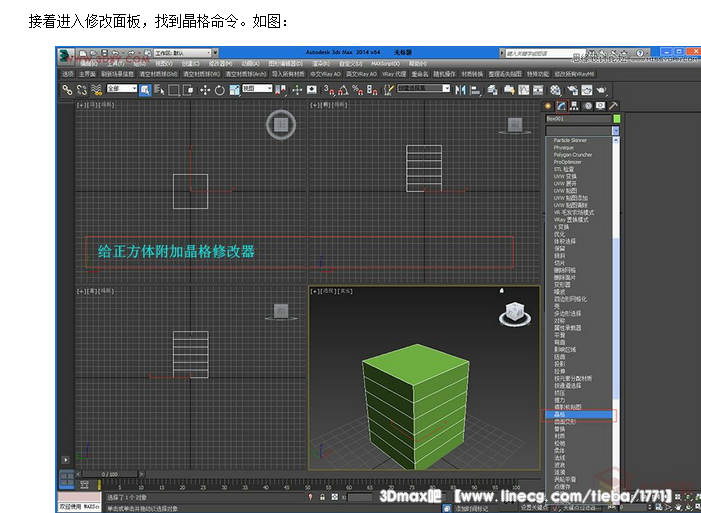The height and width of the screenshot is (513, 701).
Task: Select the Unlink Selection tool icon
Action: 82,90
